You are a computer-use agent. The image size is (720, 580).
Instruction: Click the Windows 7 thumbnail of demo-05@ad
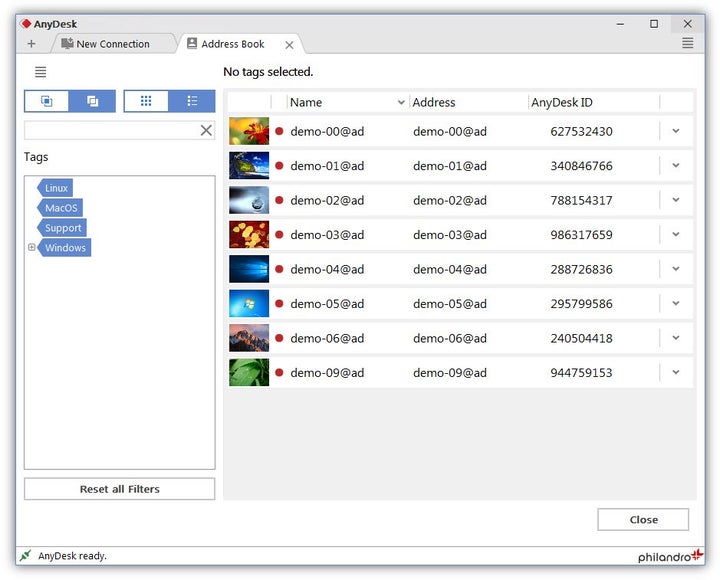(x=249, y=303)
